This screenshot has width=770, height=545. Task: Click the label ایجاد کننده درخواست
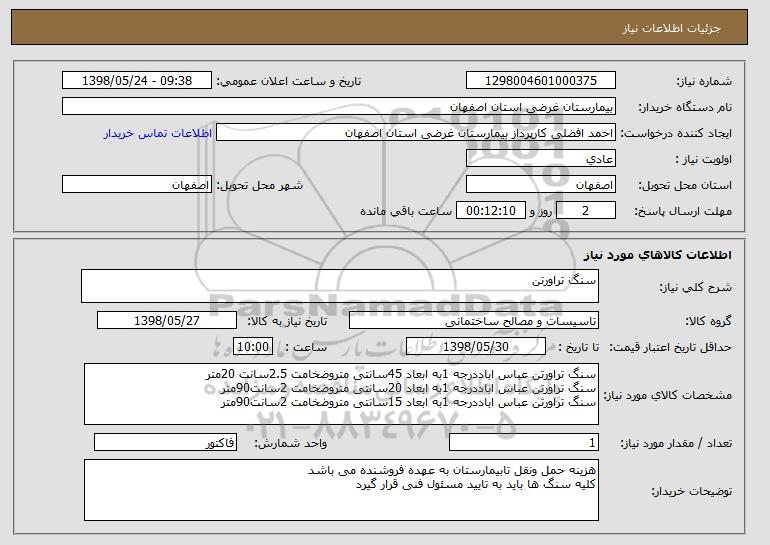tap(676, 133)
